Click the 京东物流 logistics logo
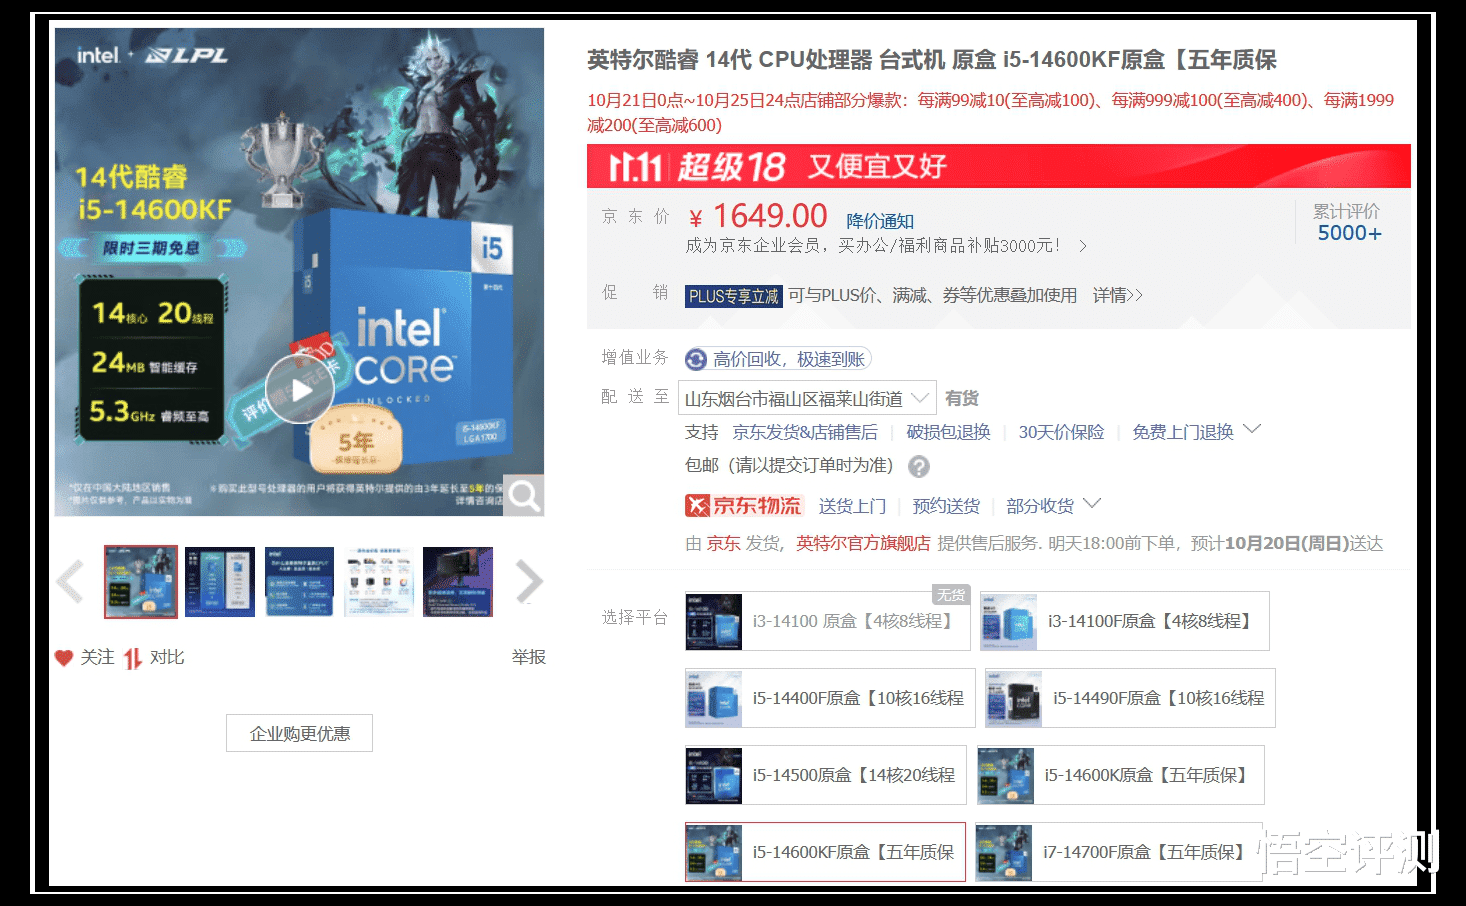This screenshot has width=1466, height=906. 742,505
